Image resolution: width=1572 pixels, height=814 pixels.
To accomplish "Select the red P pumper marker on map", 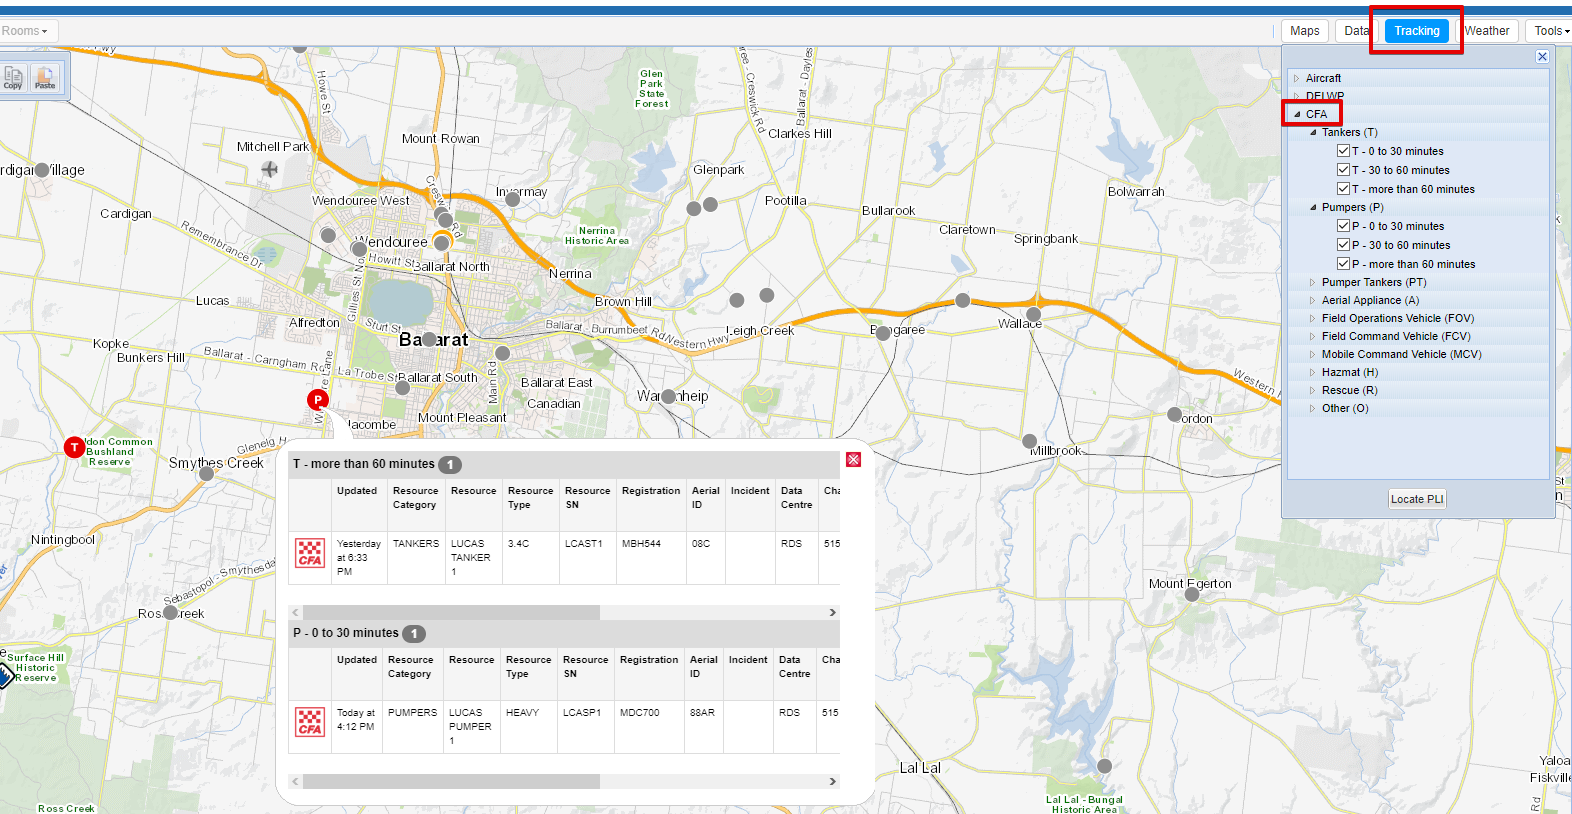I will pos(318,400).
